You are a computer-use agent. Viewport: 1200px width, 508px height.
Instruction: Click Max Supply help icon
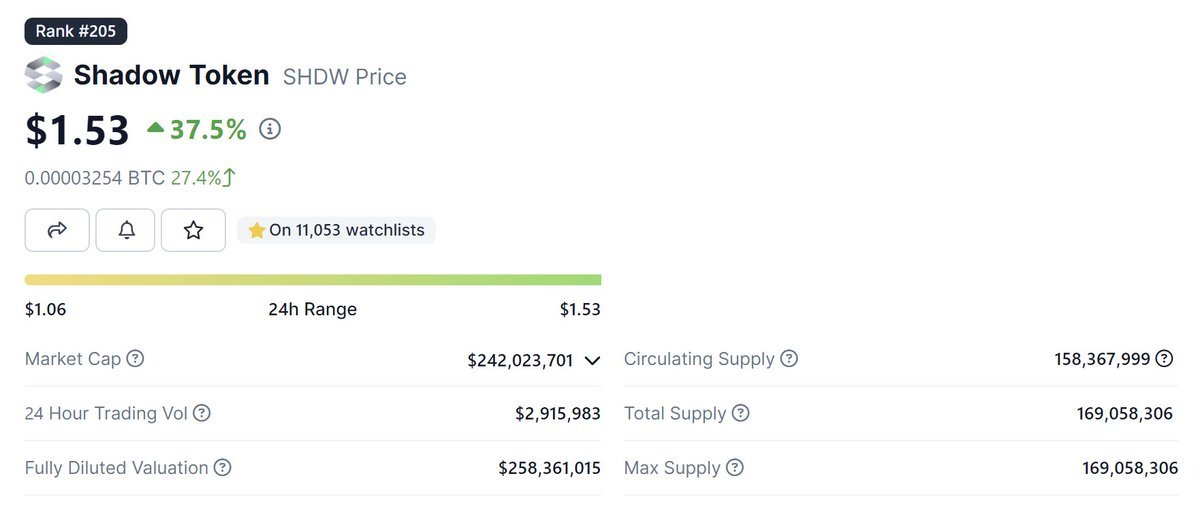pos(735,467)
